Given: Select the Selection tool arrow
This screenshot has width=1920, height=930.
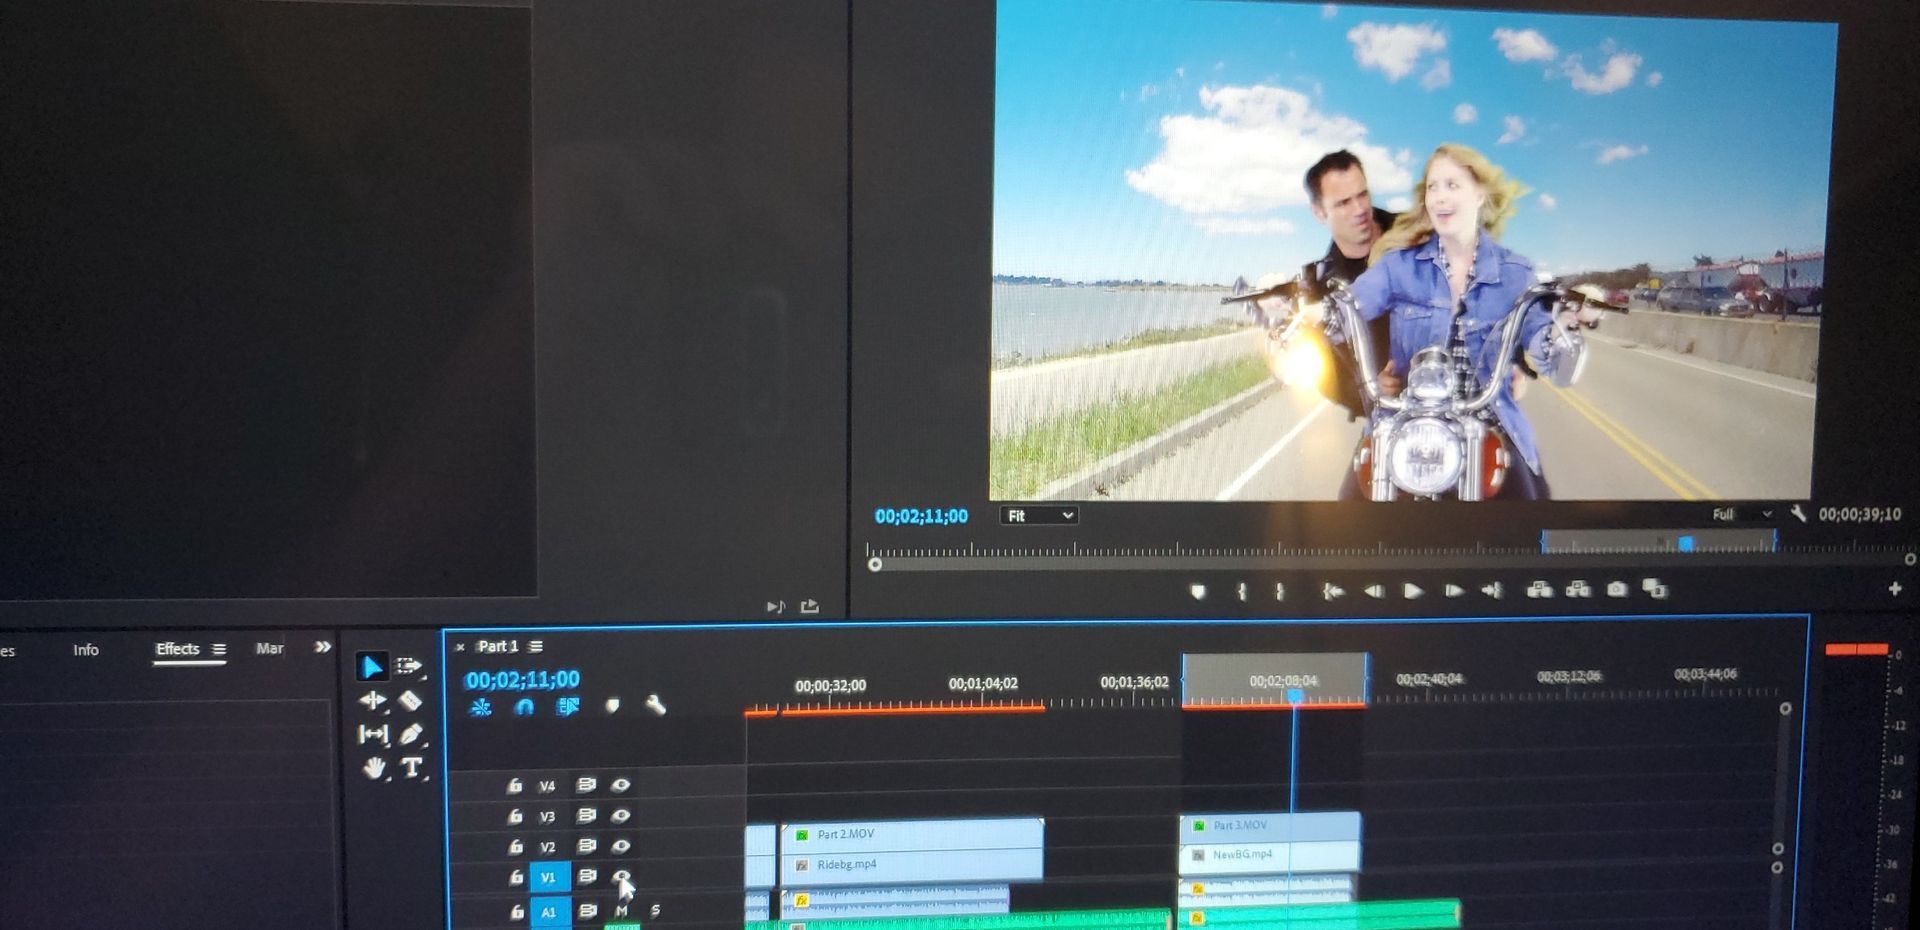Looking at the screenshot, I should (371, 666).
